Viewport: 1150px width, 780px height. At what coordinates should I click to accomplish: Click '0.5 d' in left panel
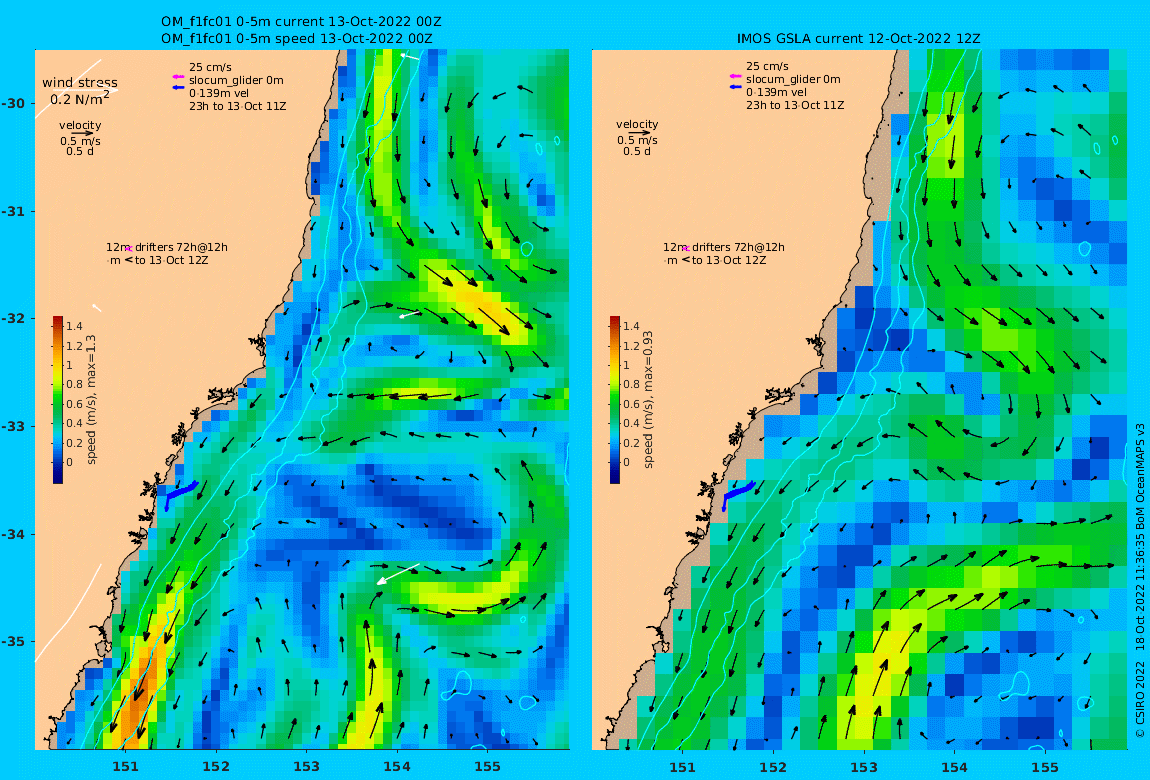80,152
